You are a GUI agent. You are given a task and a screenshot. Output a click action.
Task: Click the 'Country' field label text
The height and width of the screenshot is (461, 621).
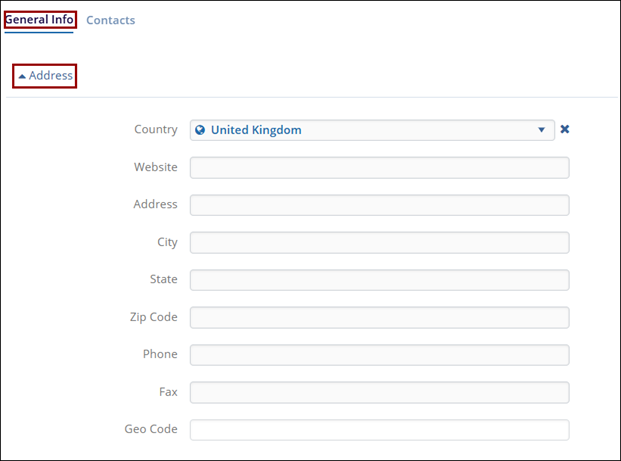(155, 130)
